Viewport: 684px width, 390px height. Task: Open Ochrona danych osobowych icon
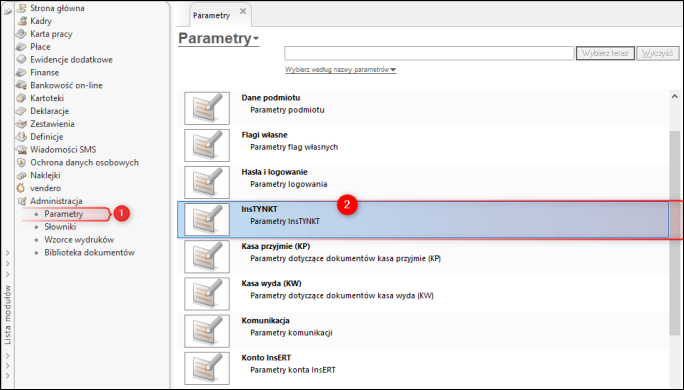click(22, 162)
